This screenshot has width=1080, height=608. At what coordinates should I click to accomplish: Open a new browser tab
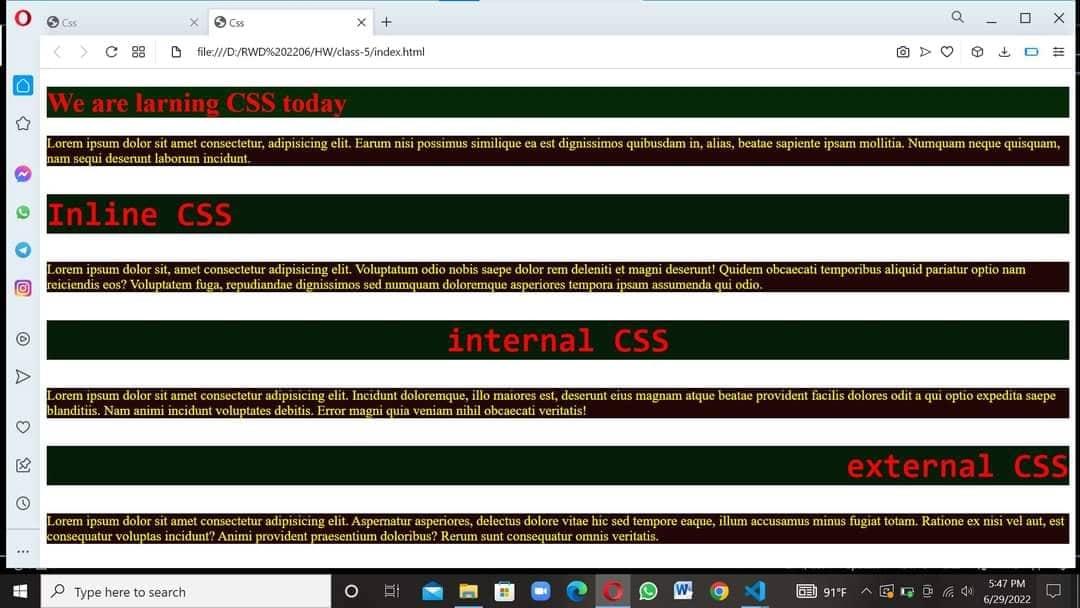coord(386,21)
